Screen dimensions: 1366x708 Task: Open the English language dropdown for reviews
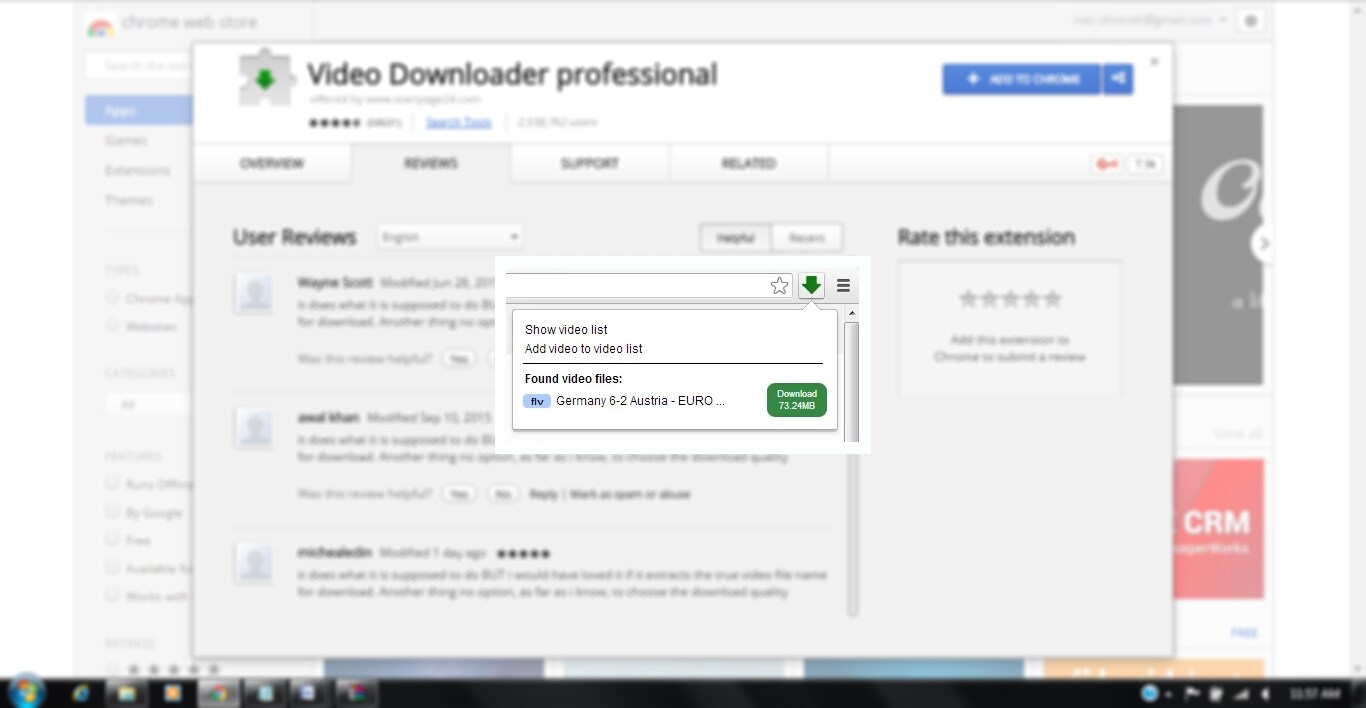coord(450,237)
